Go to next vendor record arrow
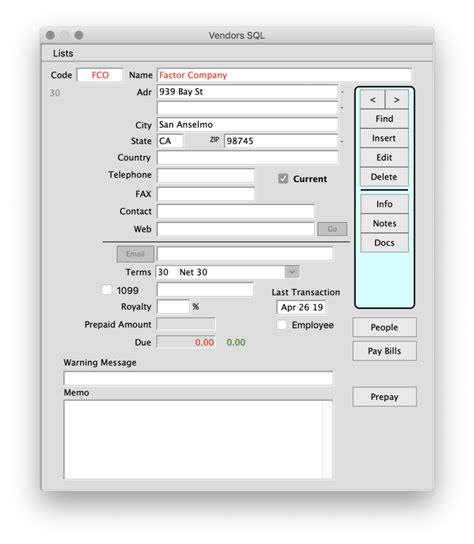474x544 pixels. [x=397, y=100]
